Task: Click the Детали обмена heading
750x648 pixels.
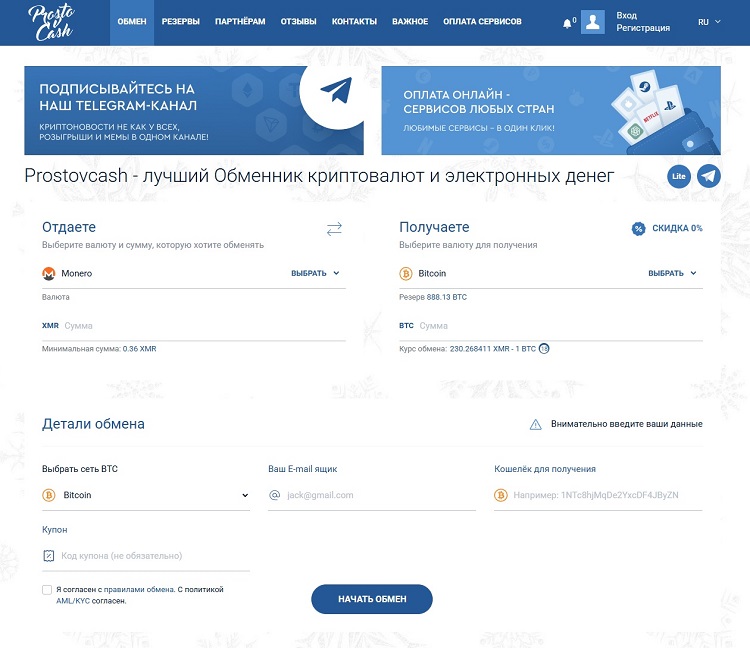Action: coord(93,424)
